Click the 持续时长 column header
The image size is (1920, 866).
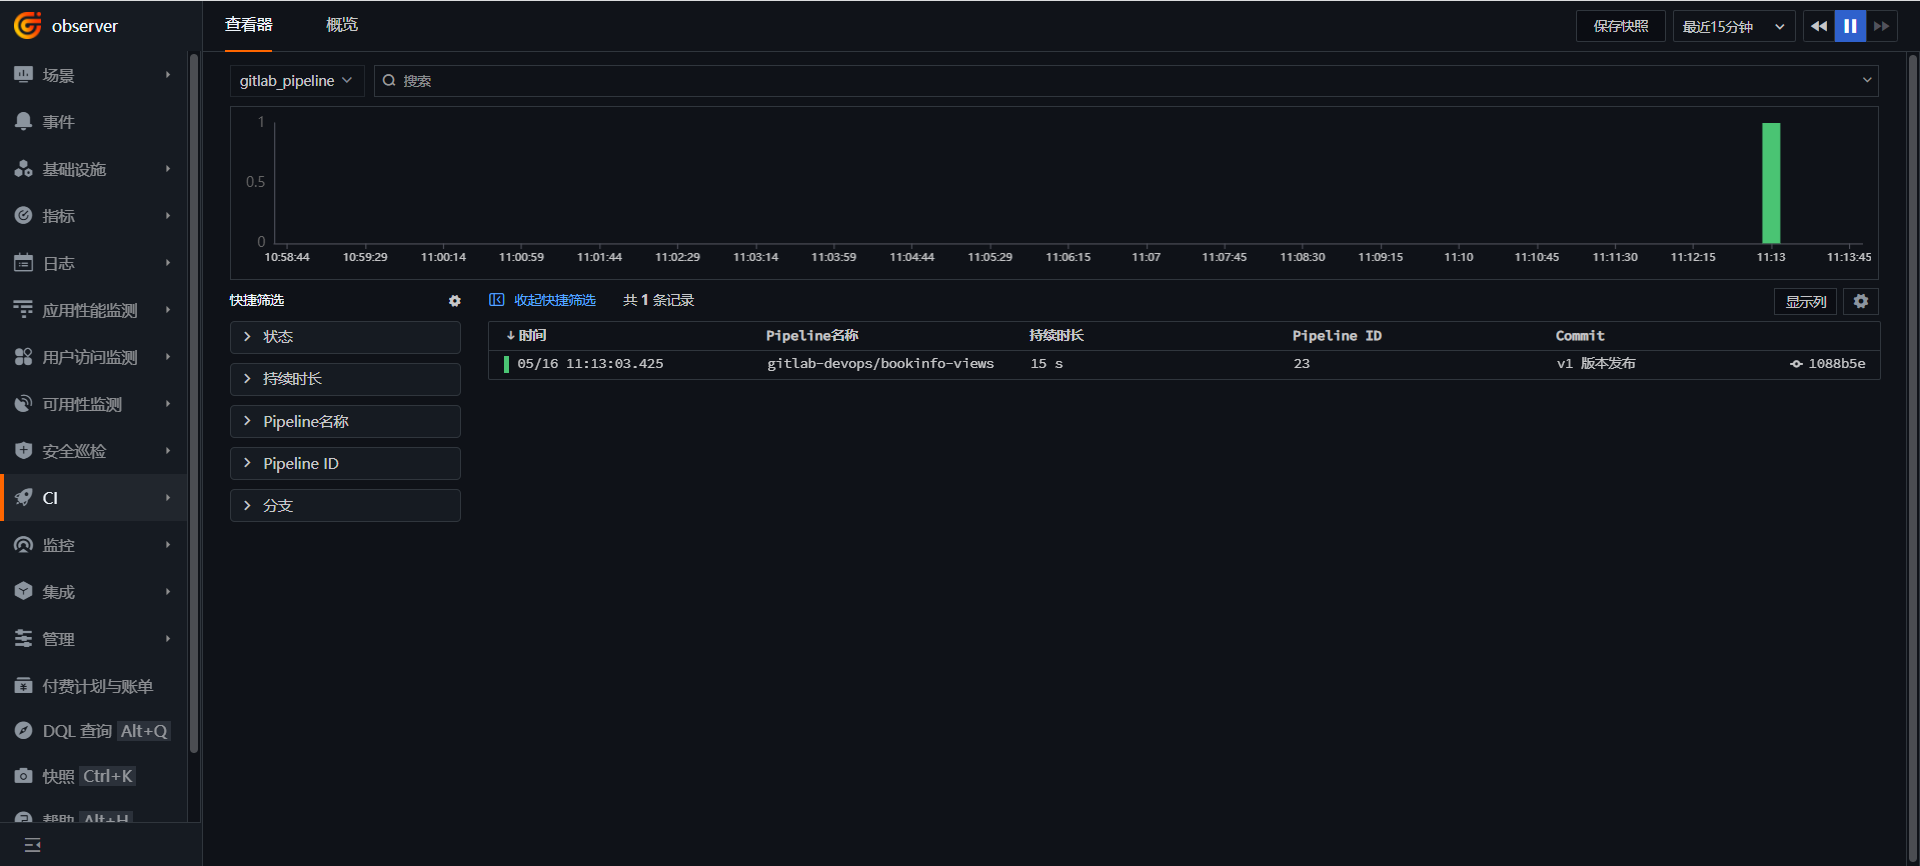point(1056,336)
